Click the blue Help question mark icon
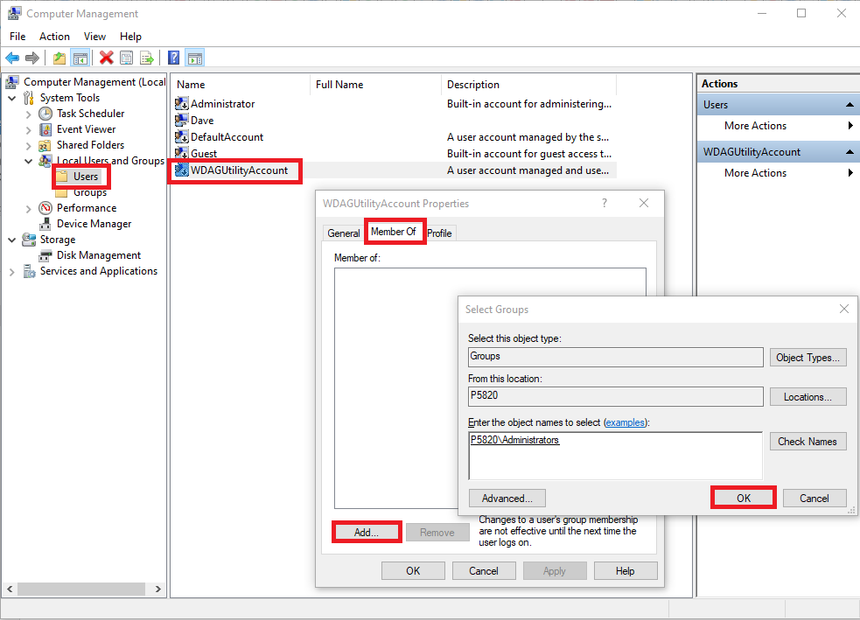 tap(174, 58)
